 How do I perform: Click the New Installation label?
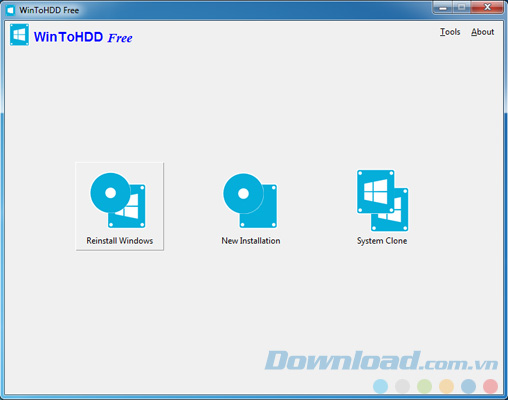pos(251,241)
